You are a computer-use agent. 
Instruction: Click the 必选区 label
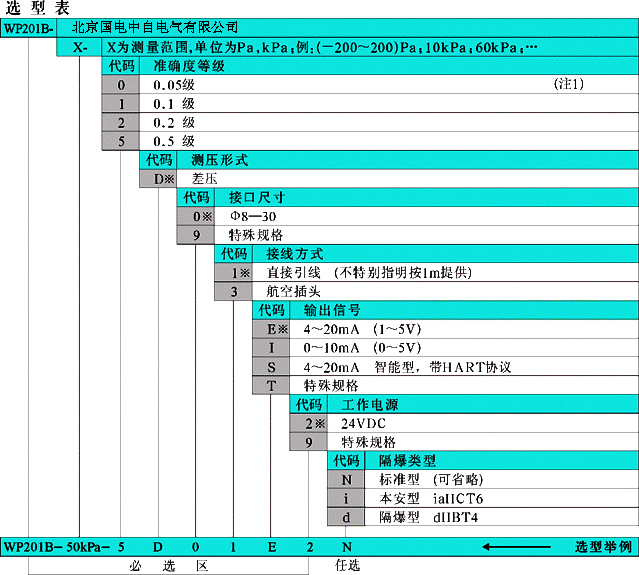coord(169,566)
